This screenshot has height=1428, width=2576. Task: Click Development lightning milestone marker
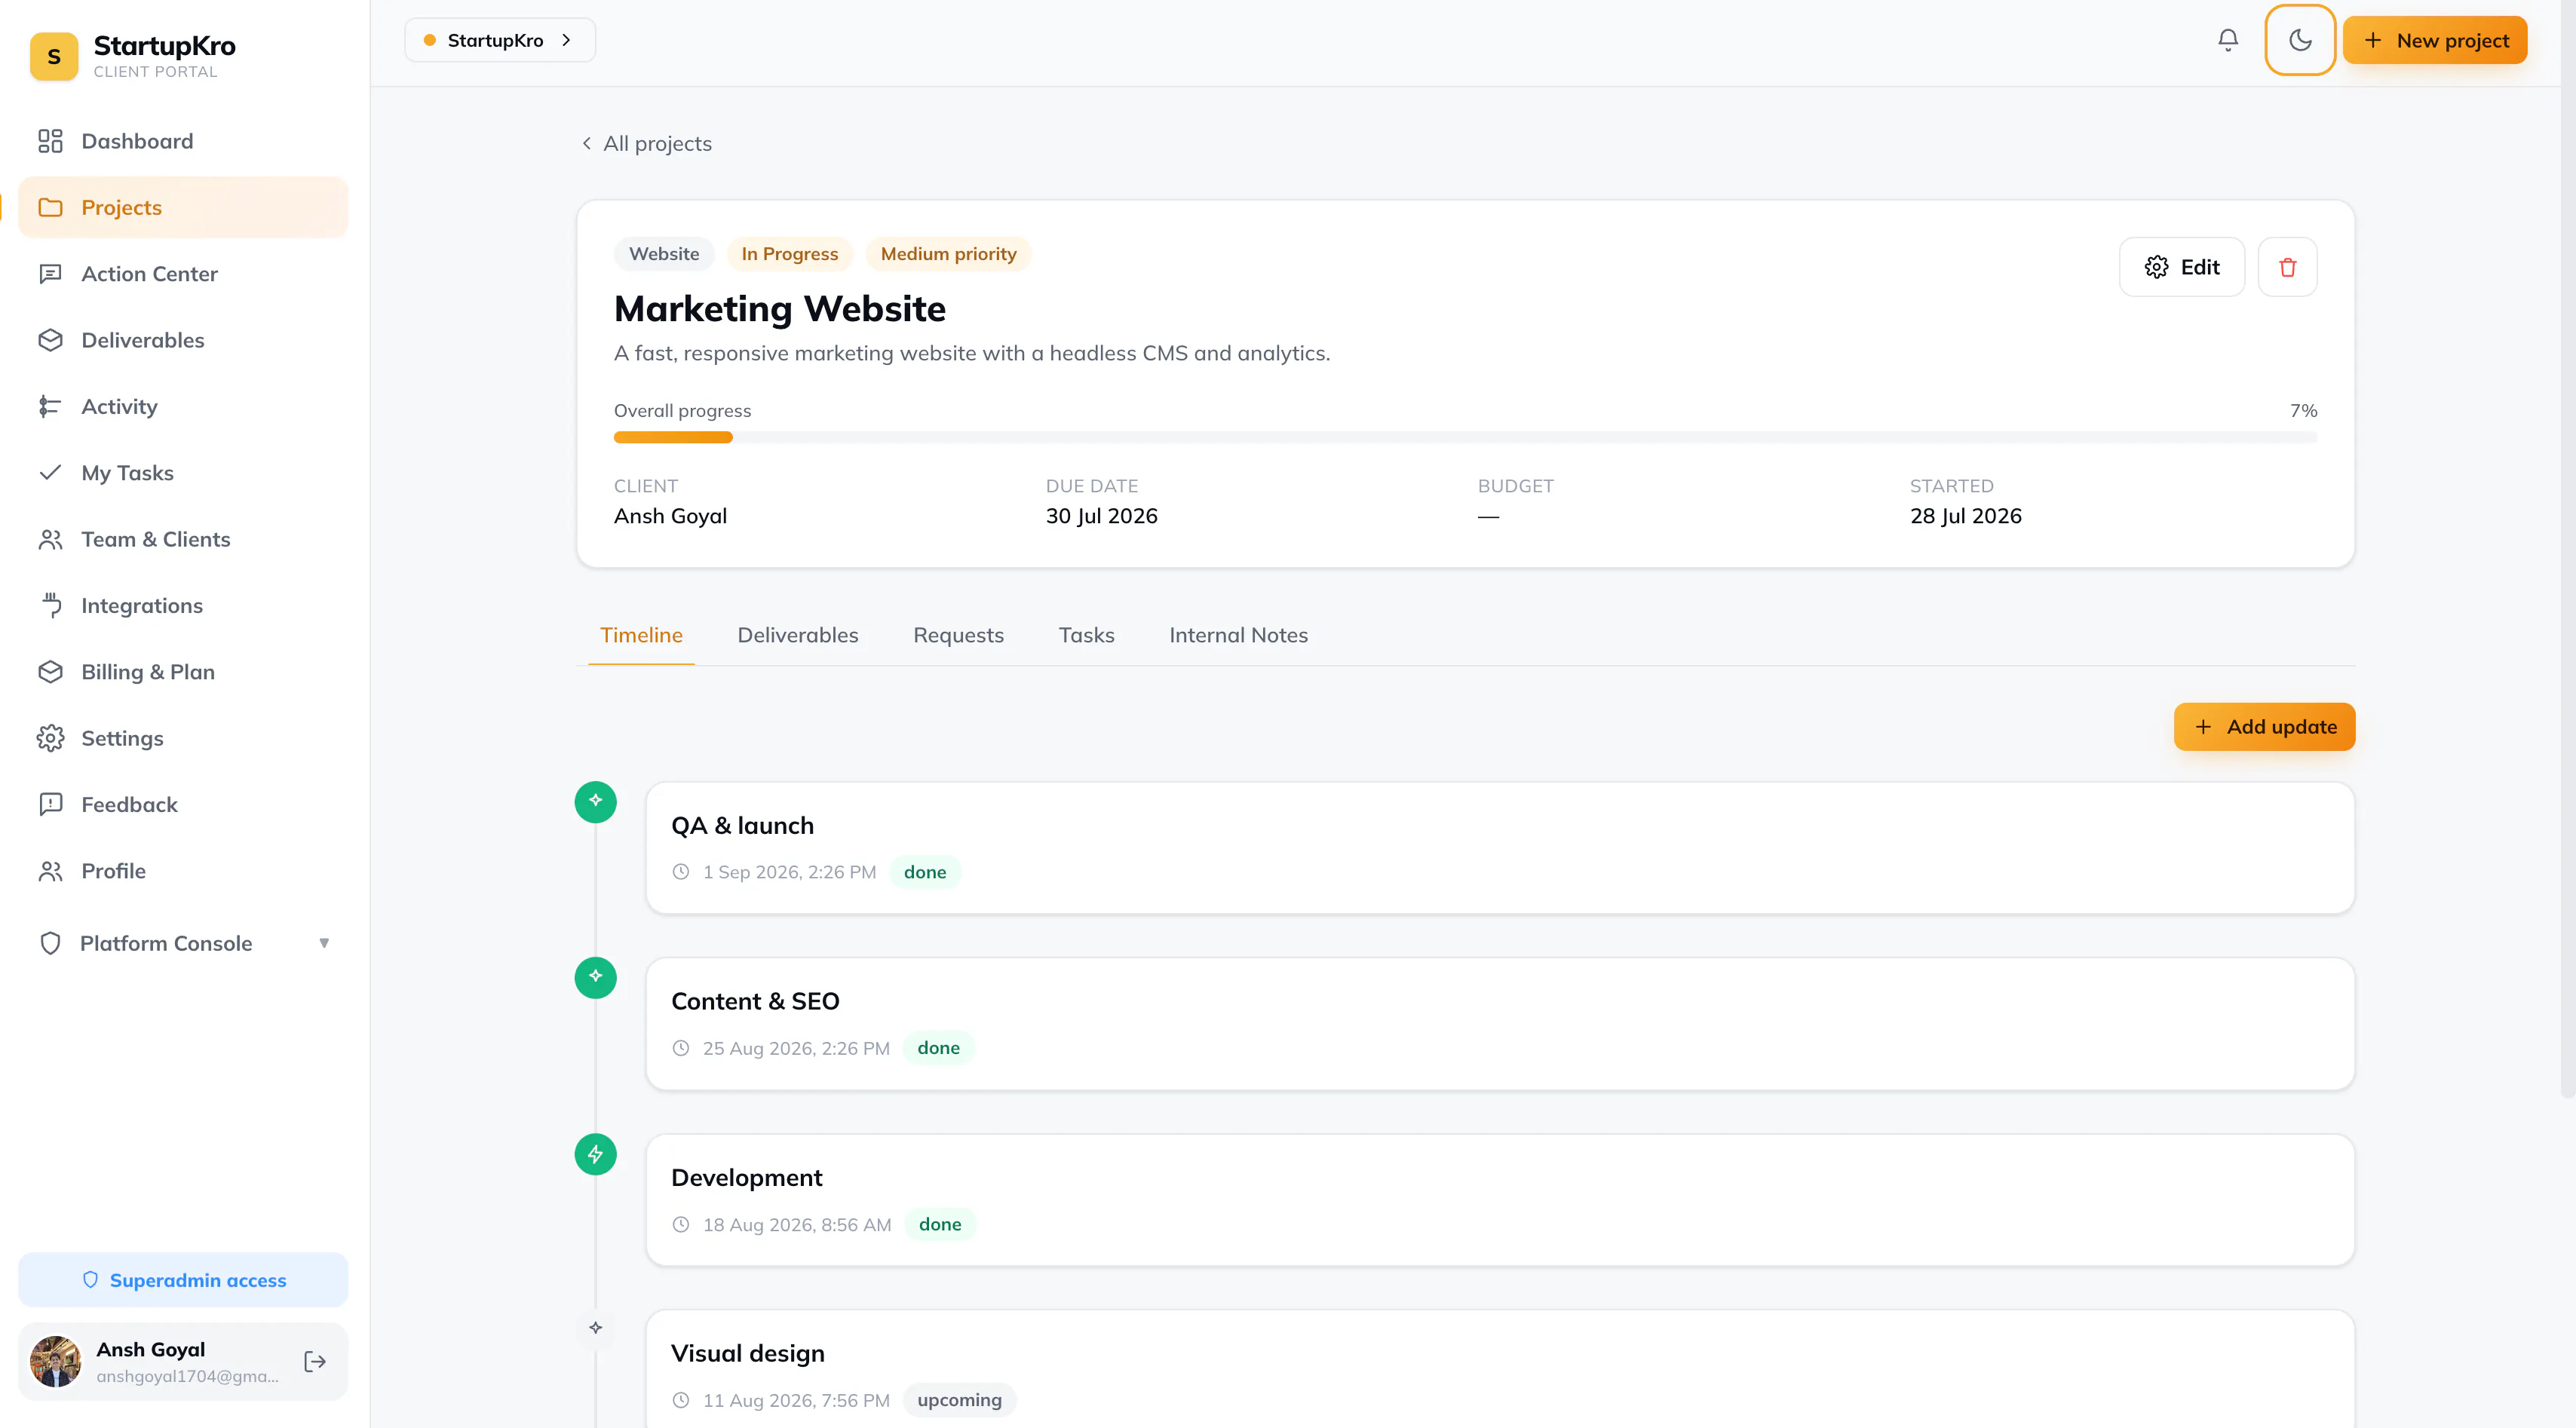[x=596, y=1154]
